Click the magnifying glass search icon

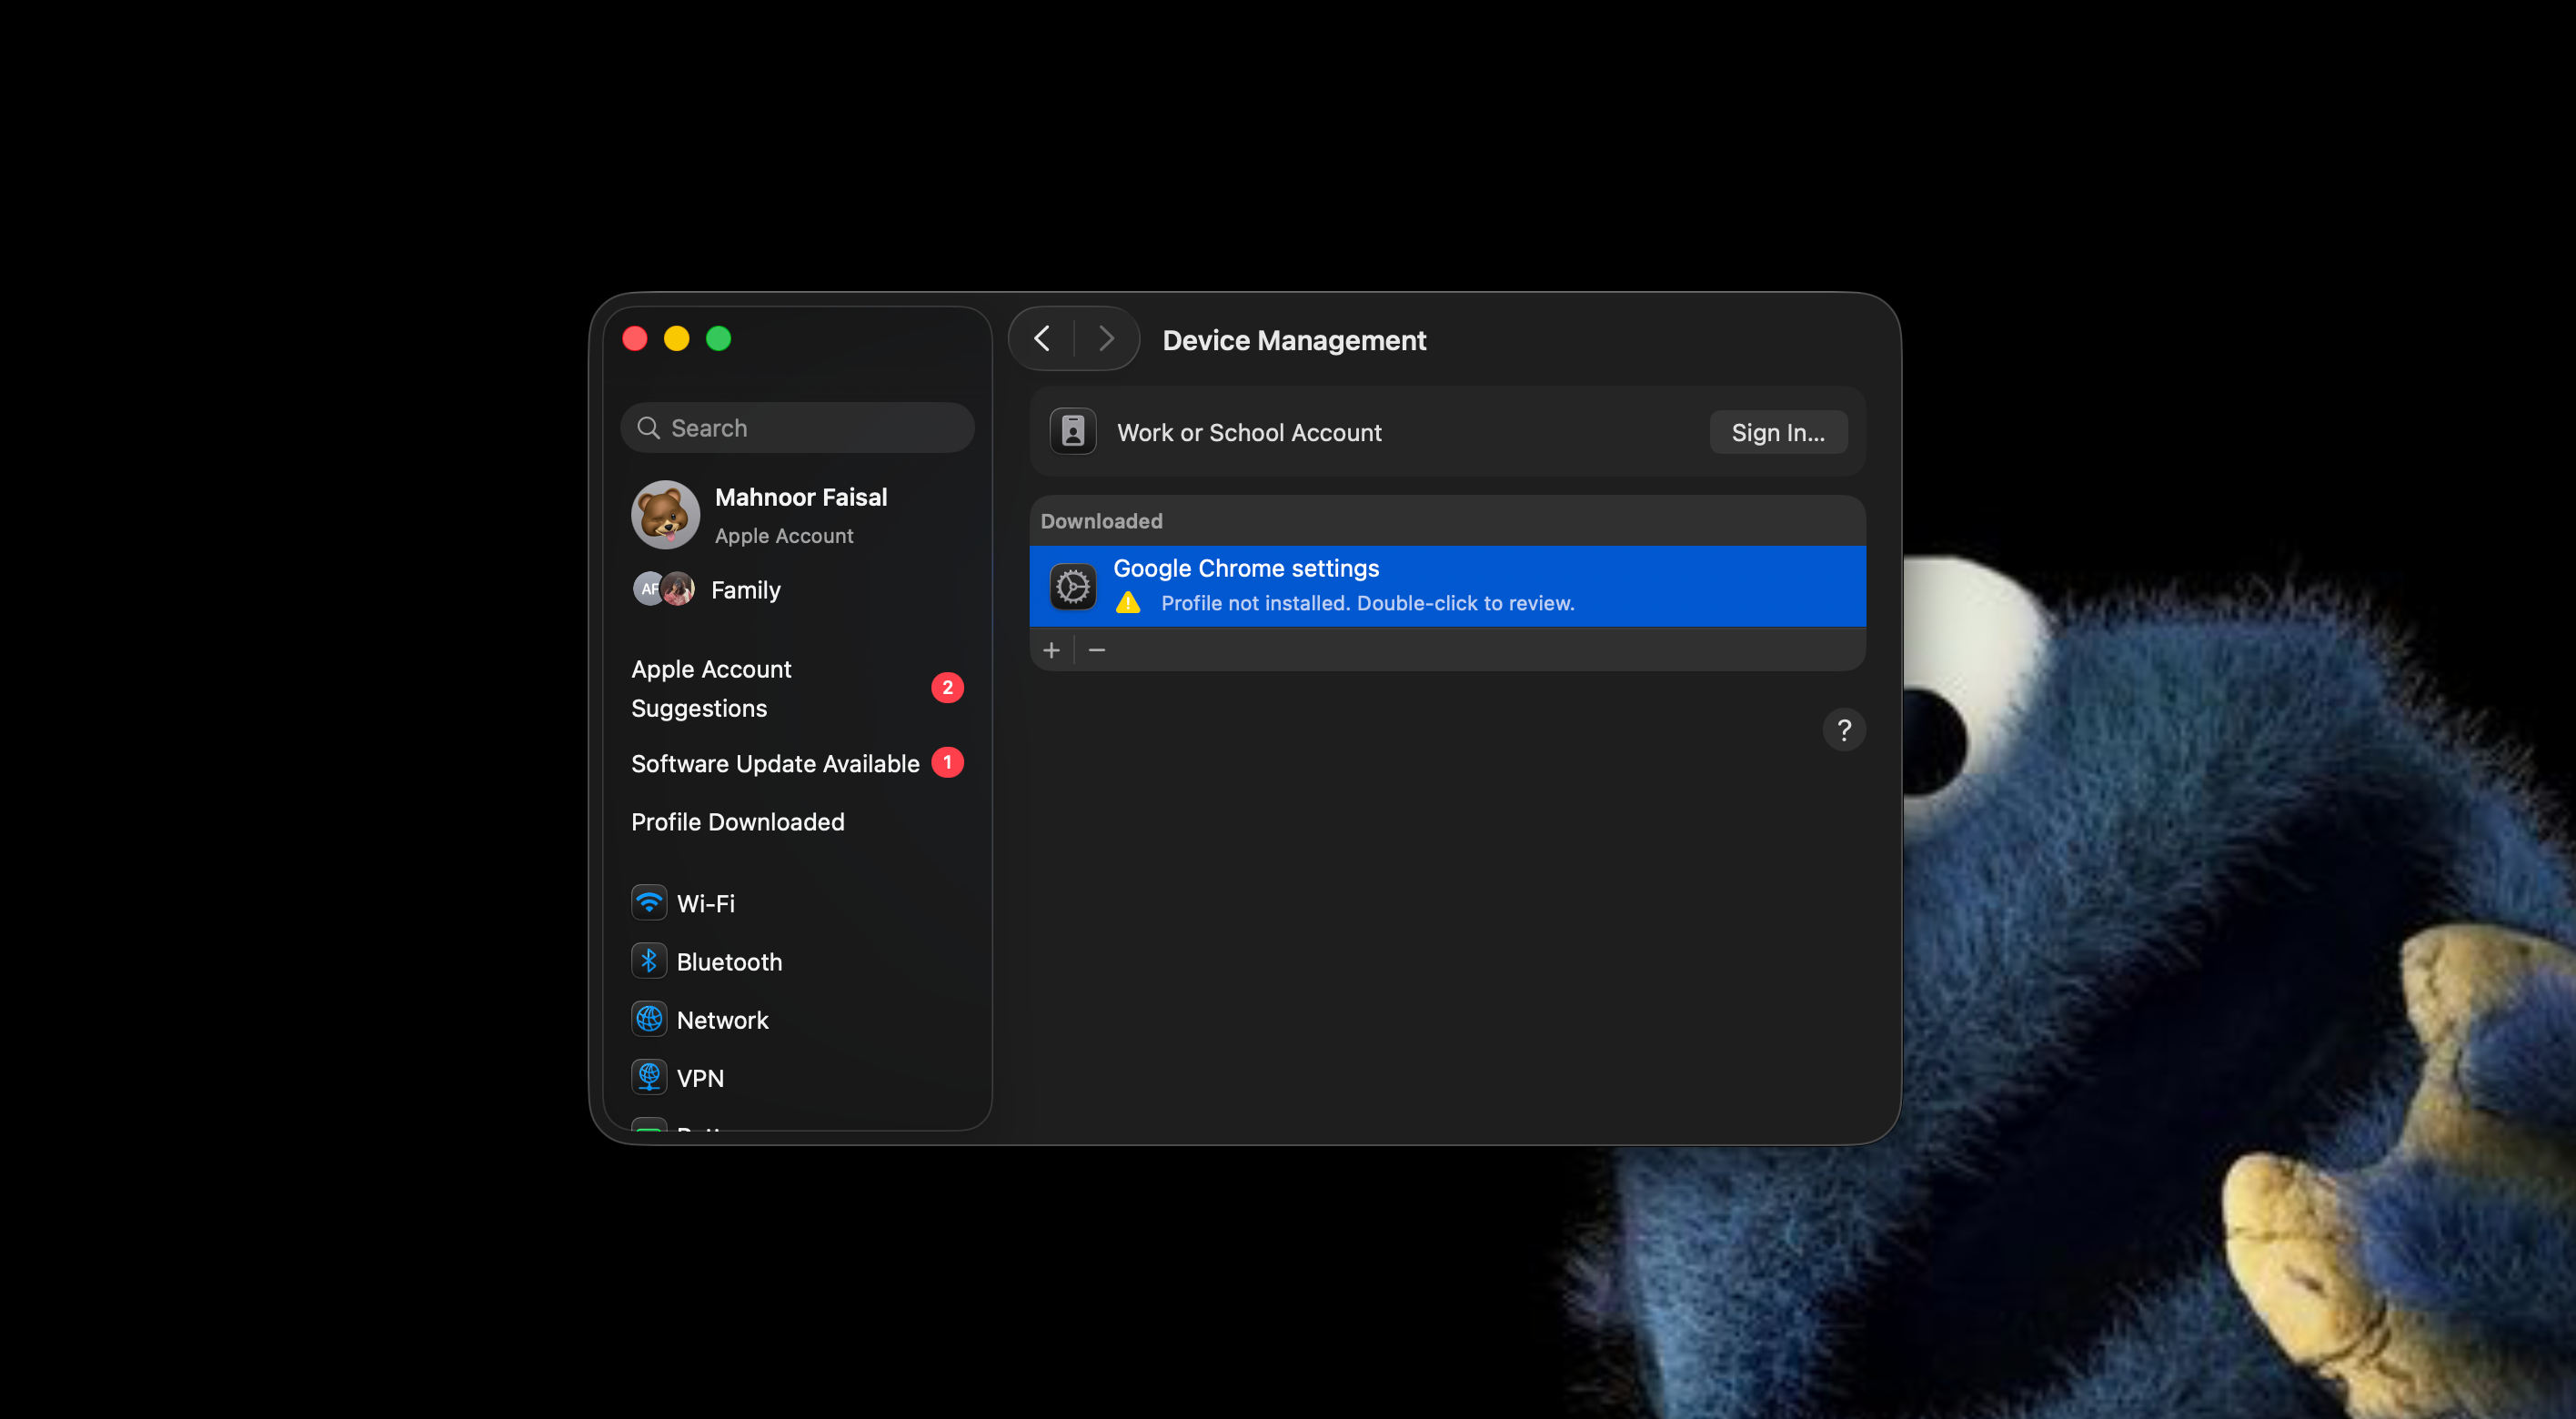(648, 428)
